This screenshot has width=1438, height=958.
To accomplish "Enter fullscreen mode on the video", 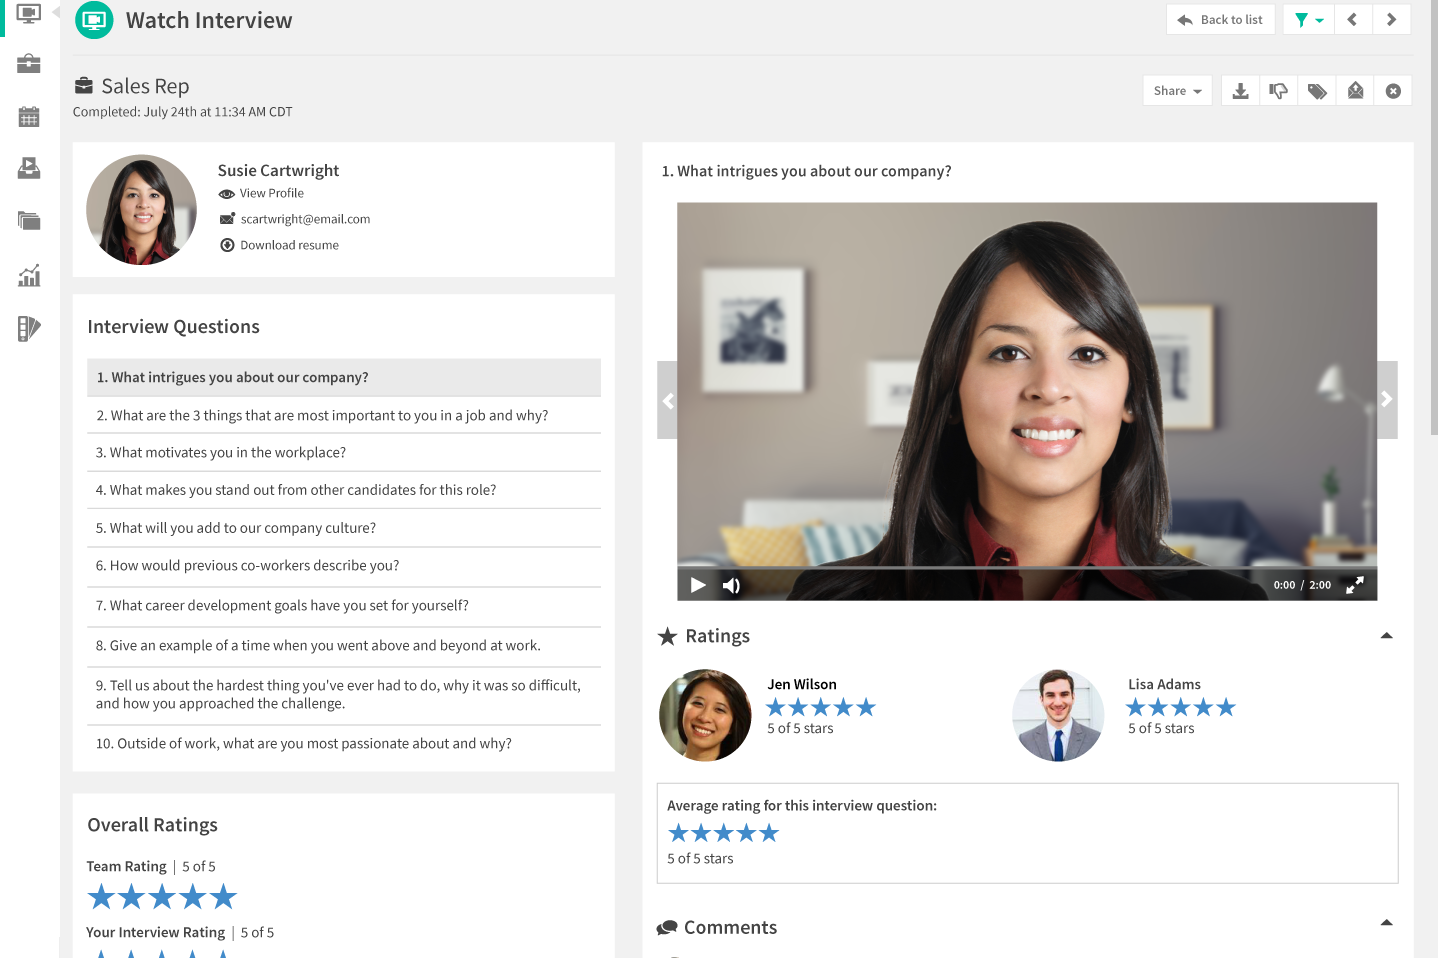I will pyautogui.click(x=1354, y=585).
